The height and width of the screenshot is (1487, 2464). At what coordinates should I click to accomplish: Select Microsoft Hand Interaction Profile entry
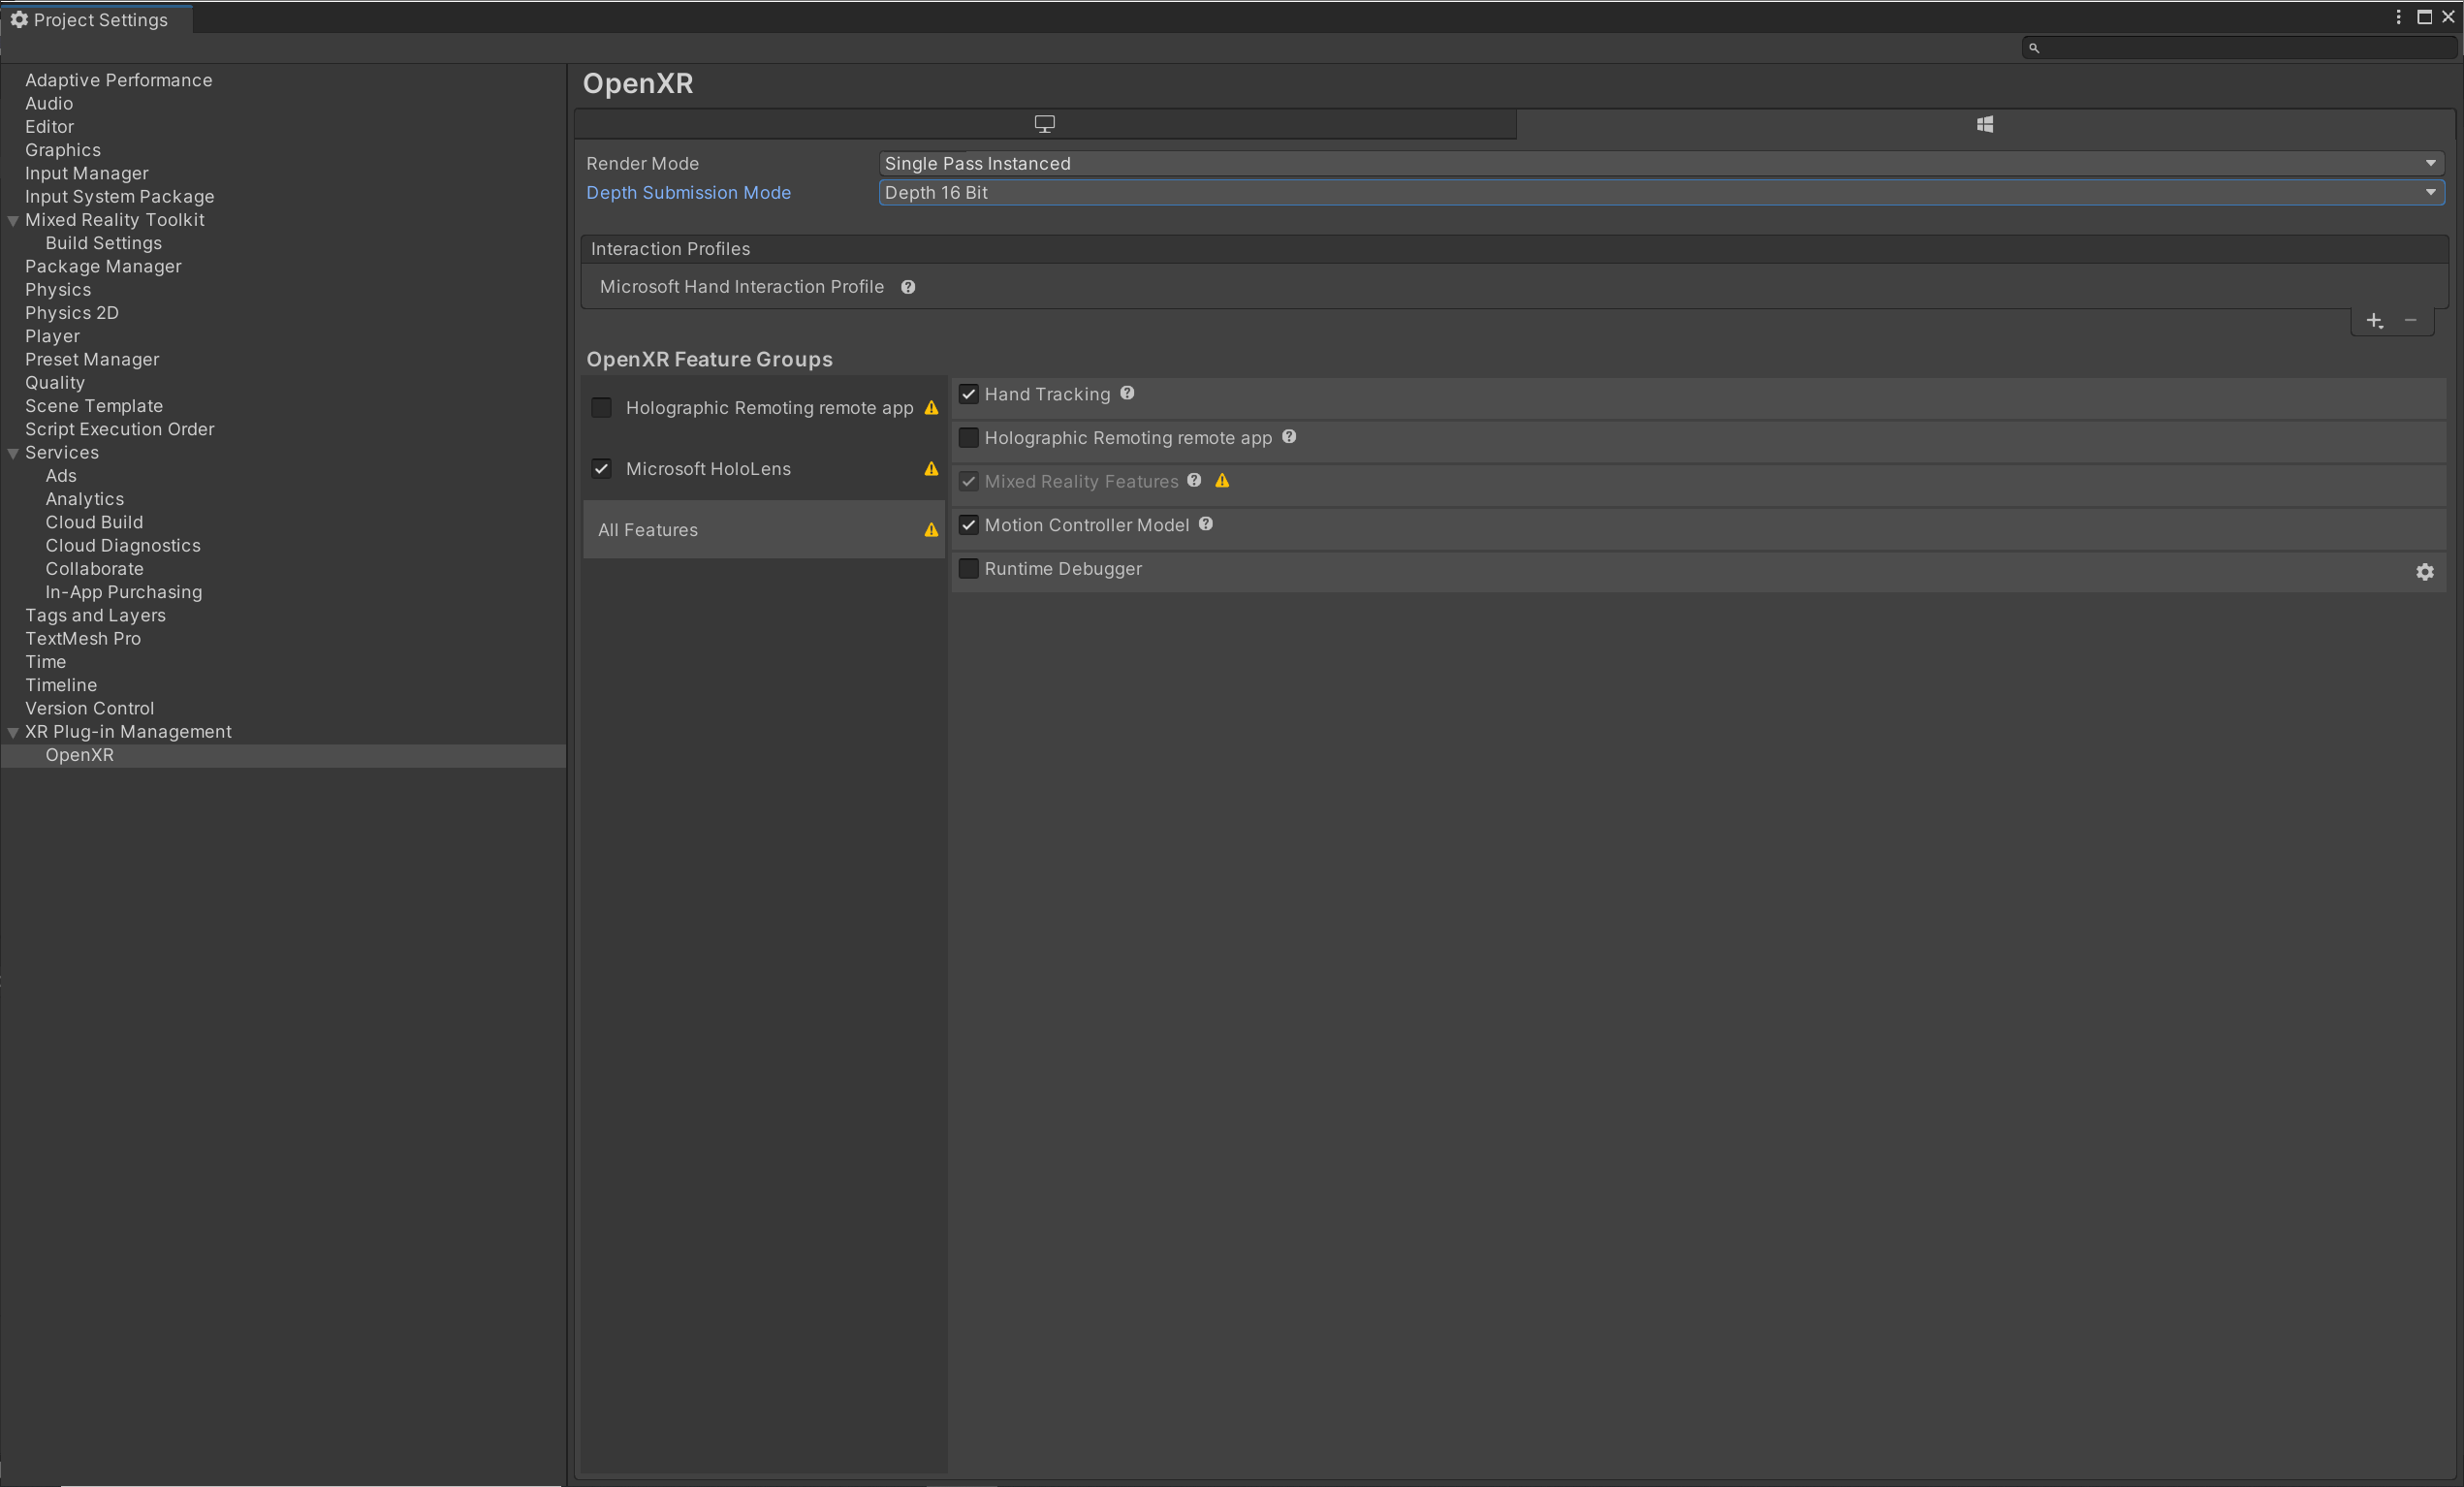coord(741,287)
